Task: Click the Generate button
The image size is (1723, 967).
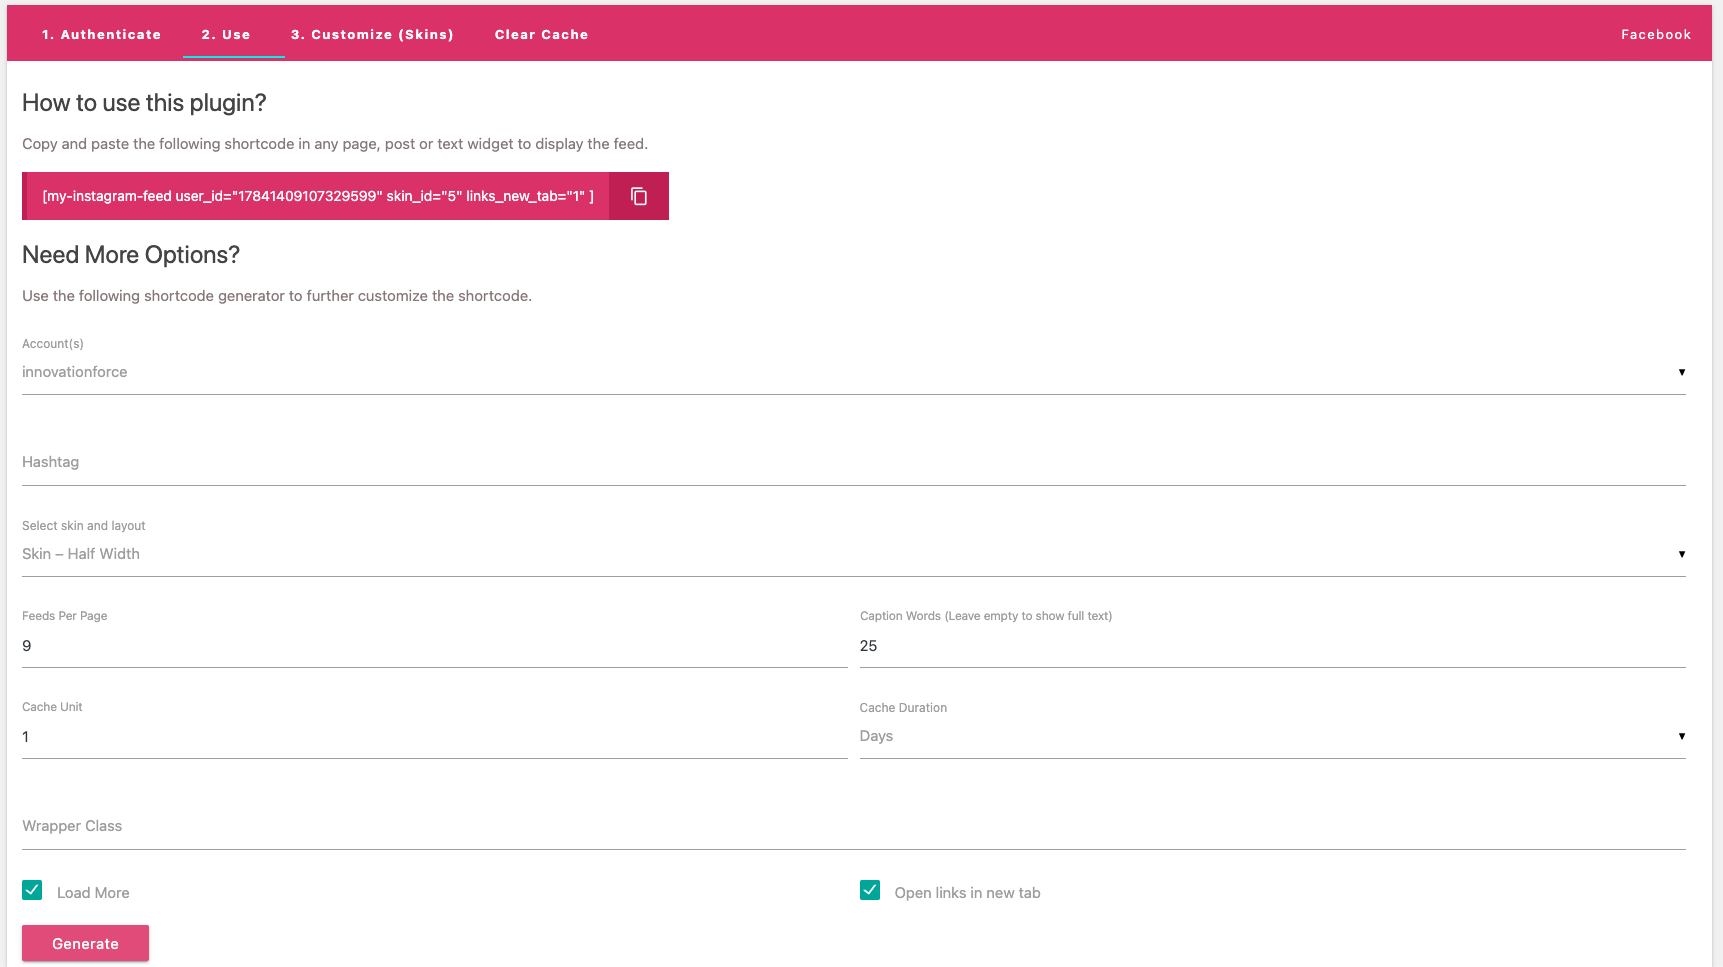Action: click(85, 943)
